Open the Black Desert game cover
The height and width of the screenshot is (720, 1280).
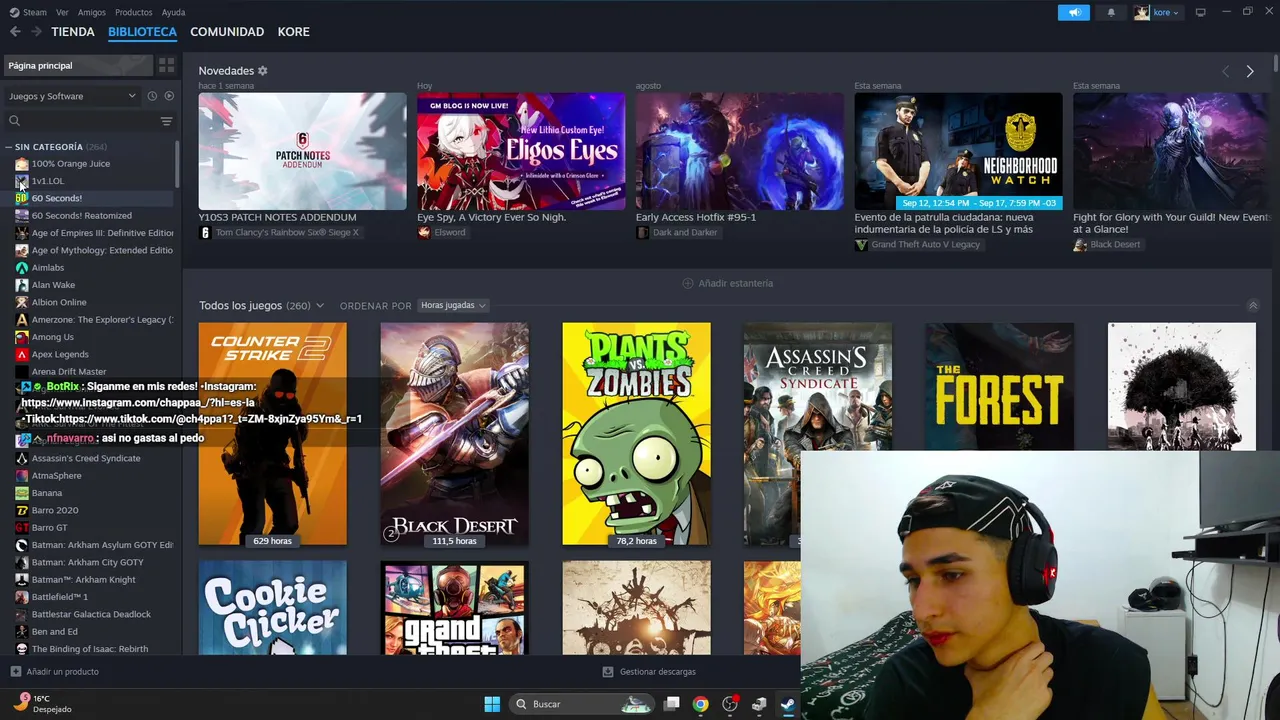pos(454,434)
